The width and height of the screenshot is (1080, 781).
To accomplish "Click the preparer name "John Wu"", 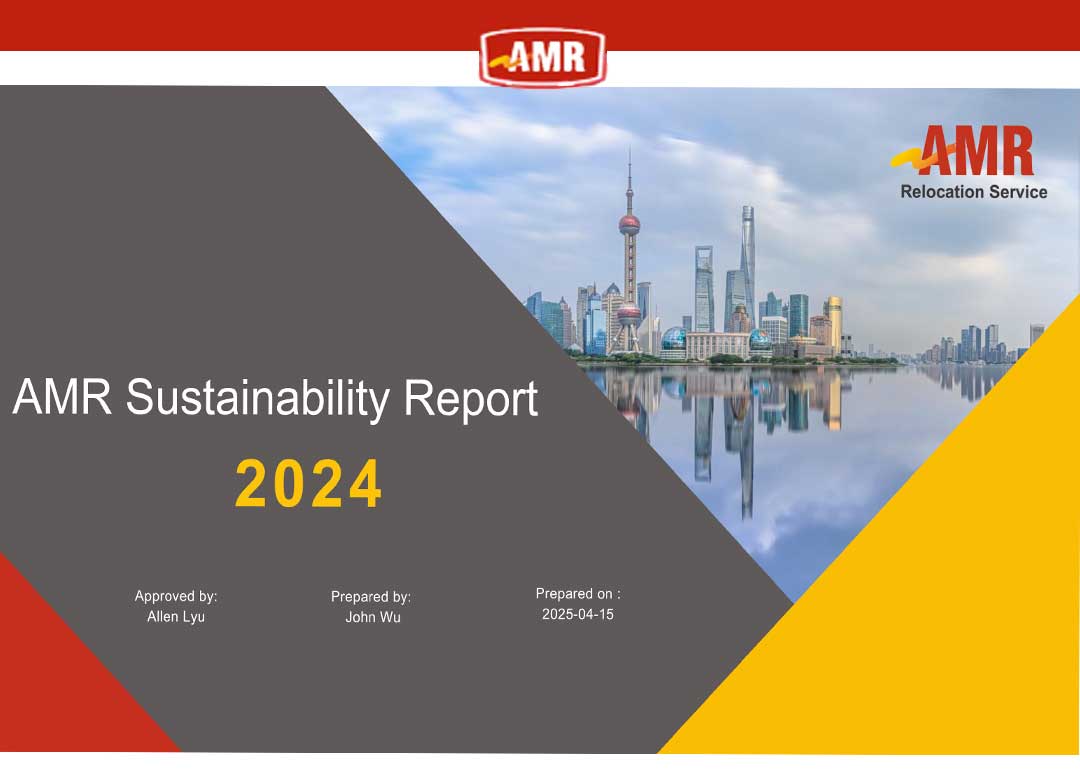I will [x=373, y=617].
